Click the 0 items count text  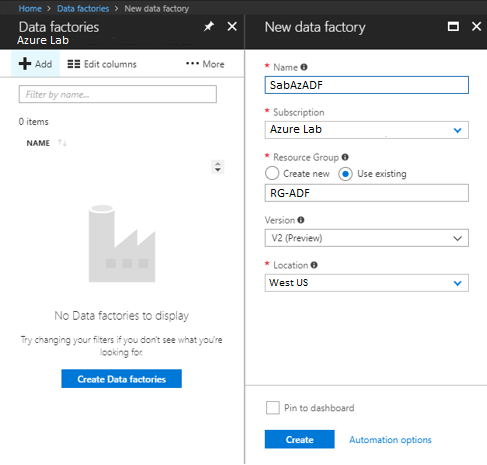click(34, 122)
